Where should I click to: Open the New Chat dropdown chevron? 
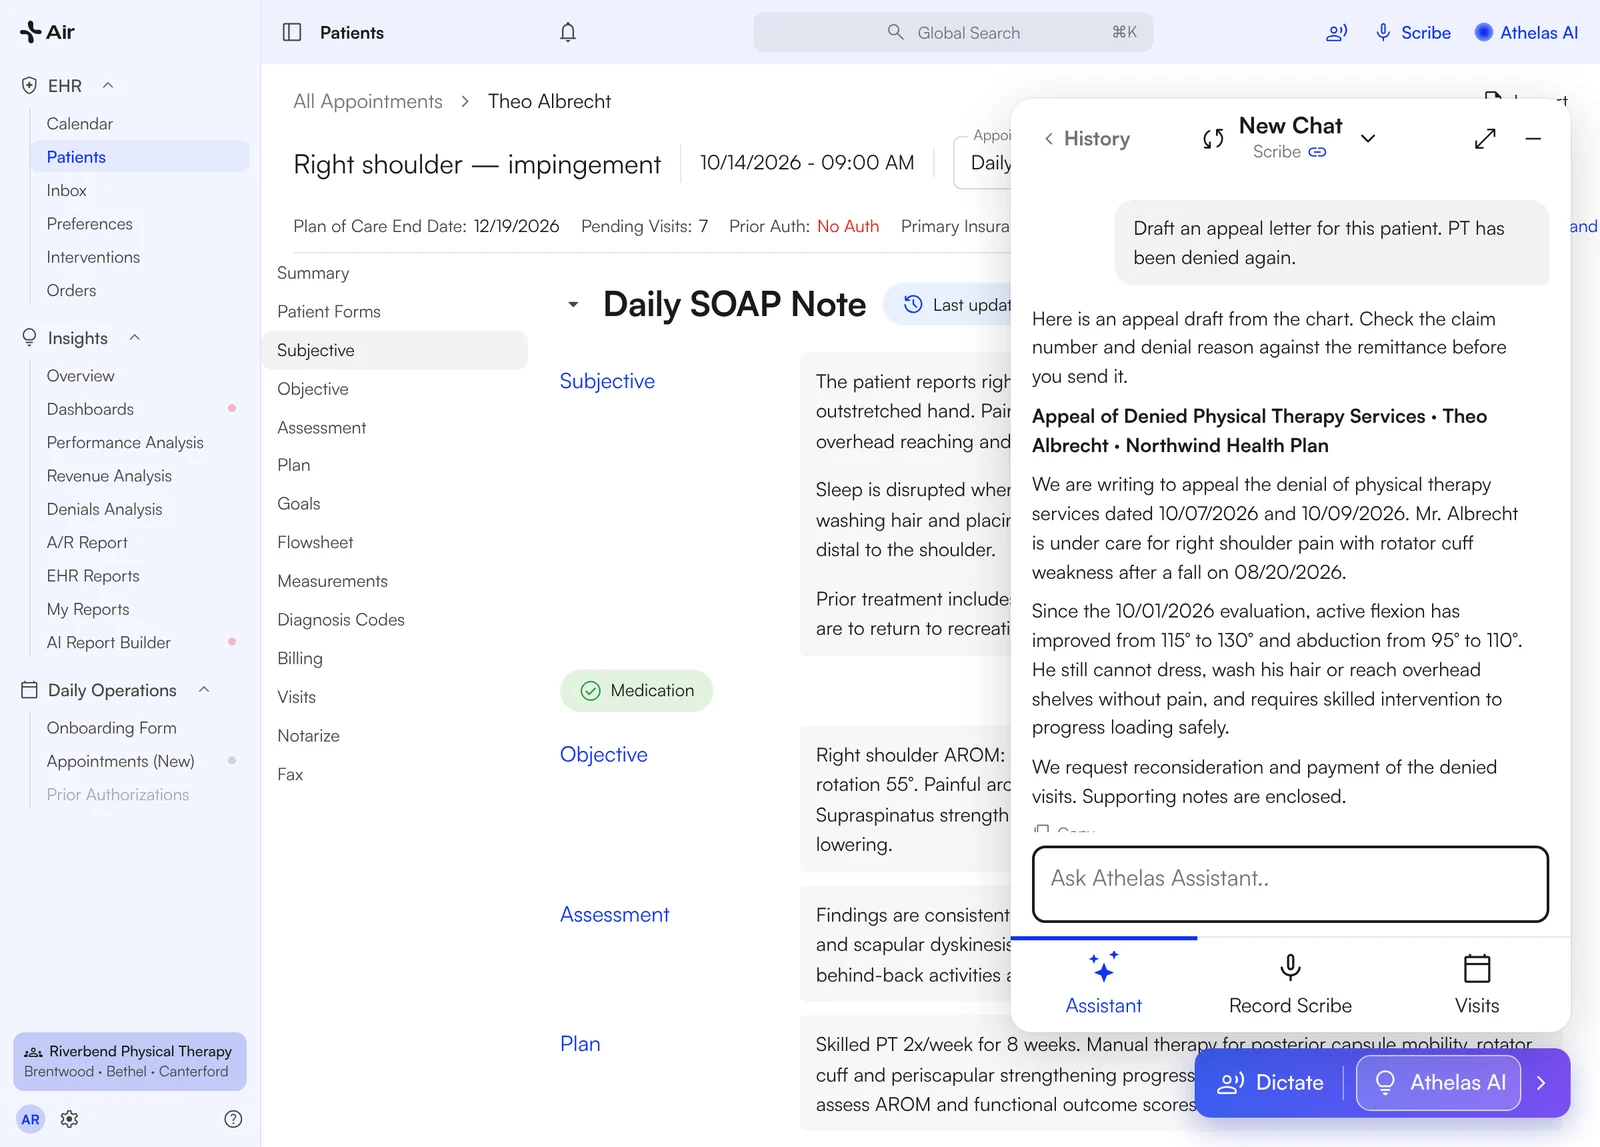click(1368, 138)
